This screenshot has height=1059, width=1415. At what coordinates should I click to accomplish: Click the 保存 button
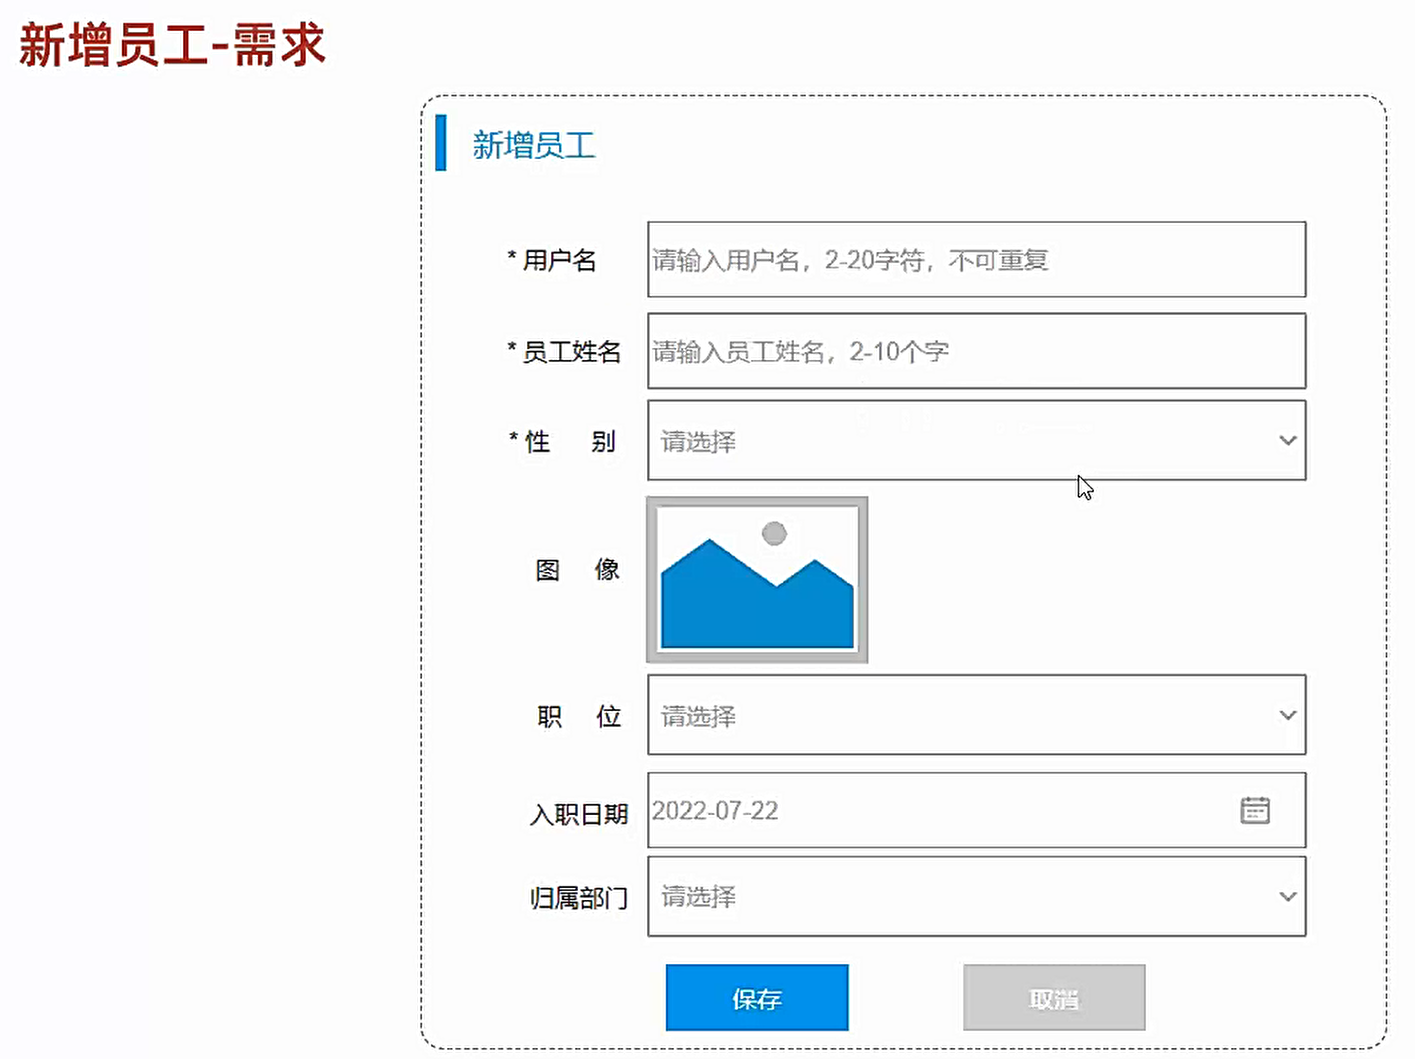tap(757, 998)
